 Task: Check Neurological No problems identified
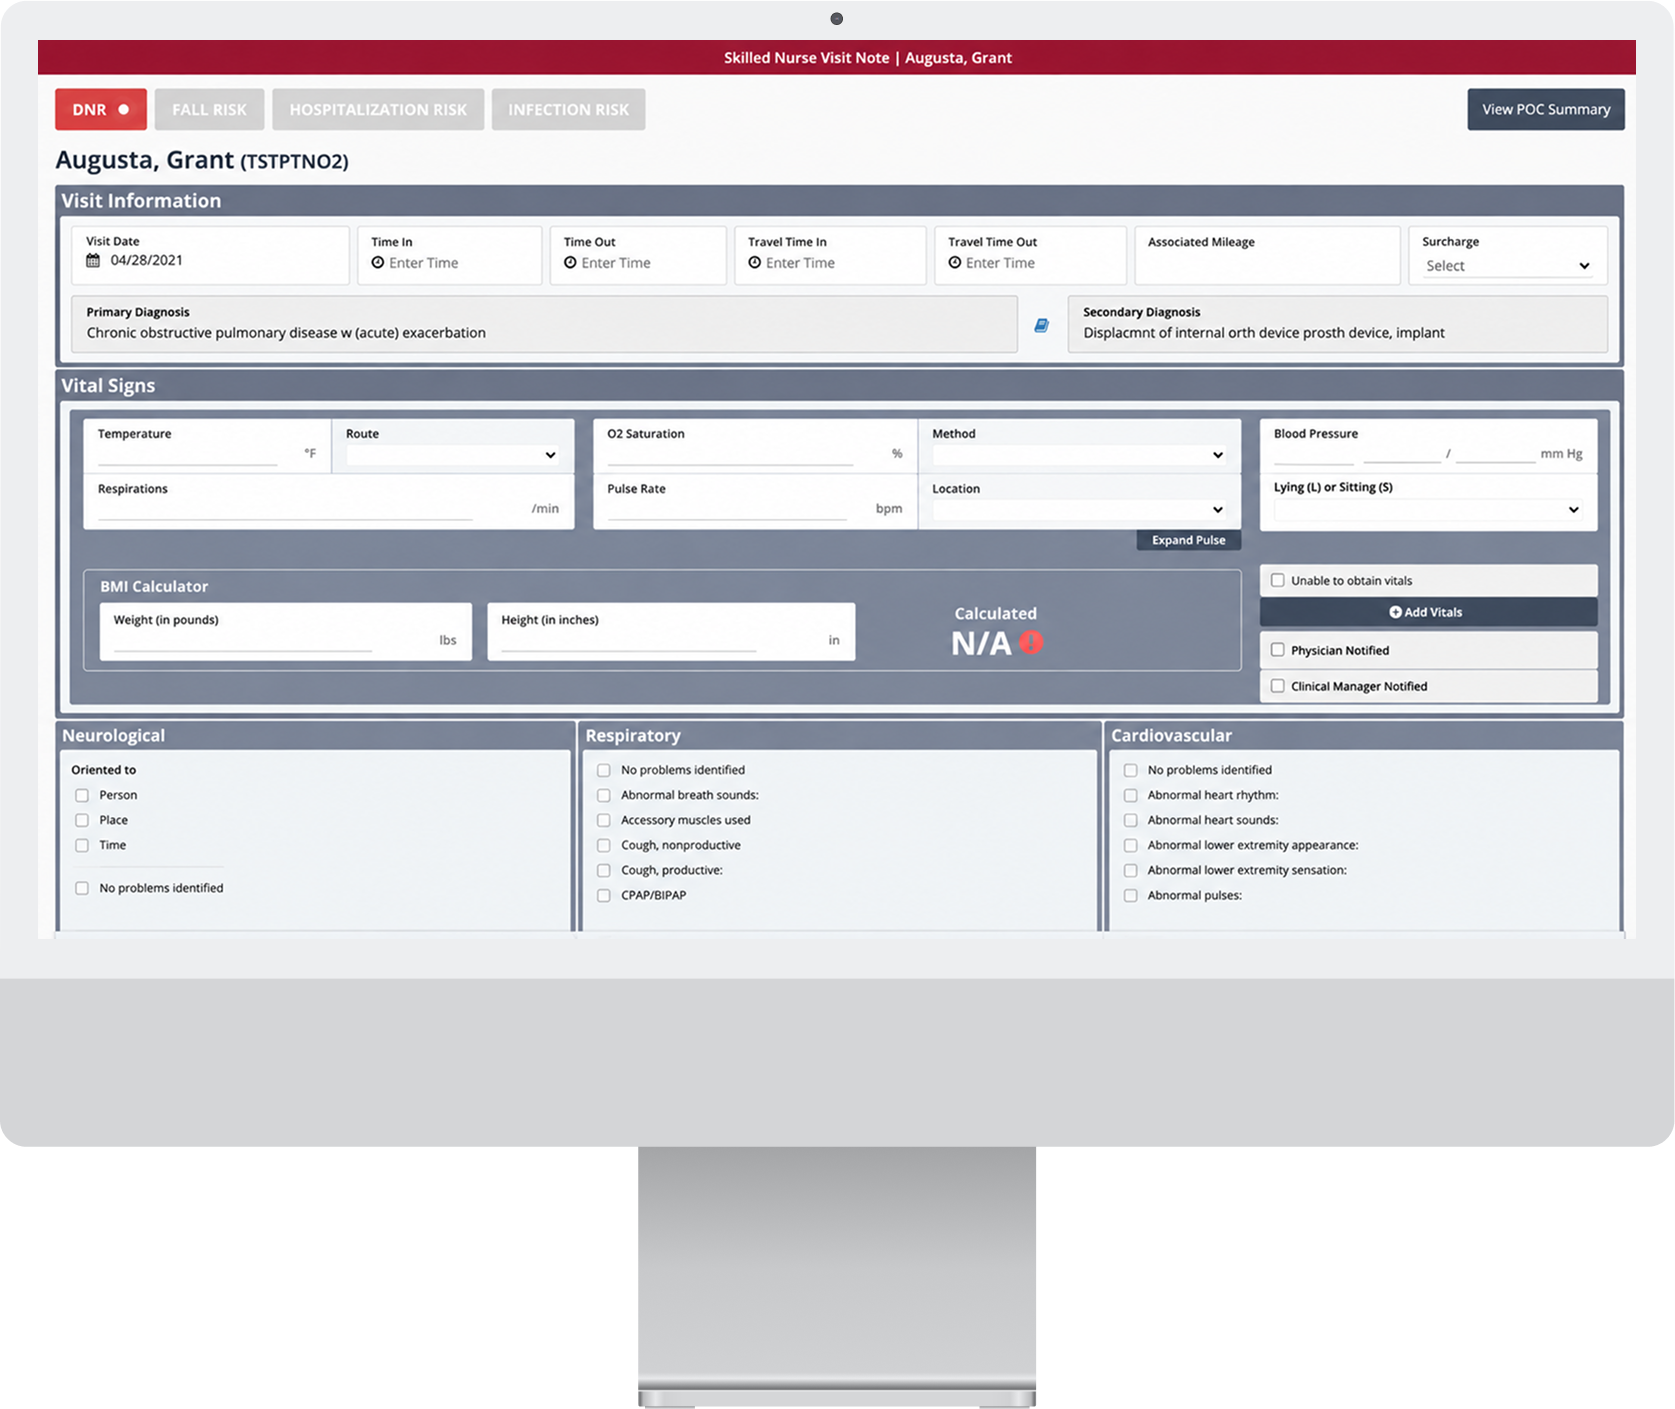[x=82, y=888]
